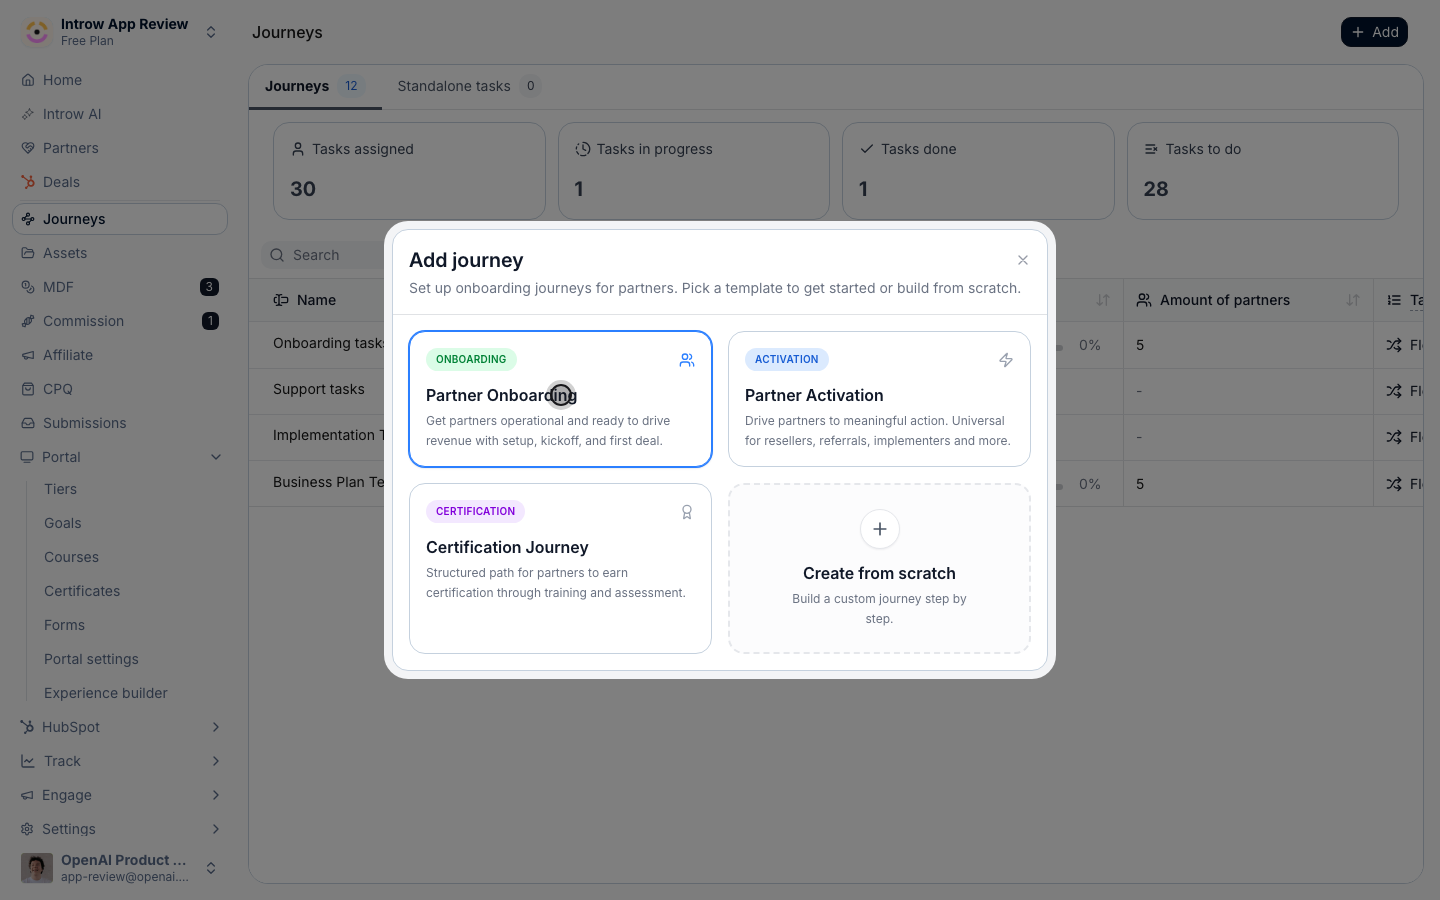Select the Partner Activation template title

pos(814,395)
